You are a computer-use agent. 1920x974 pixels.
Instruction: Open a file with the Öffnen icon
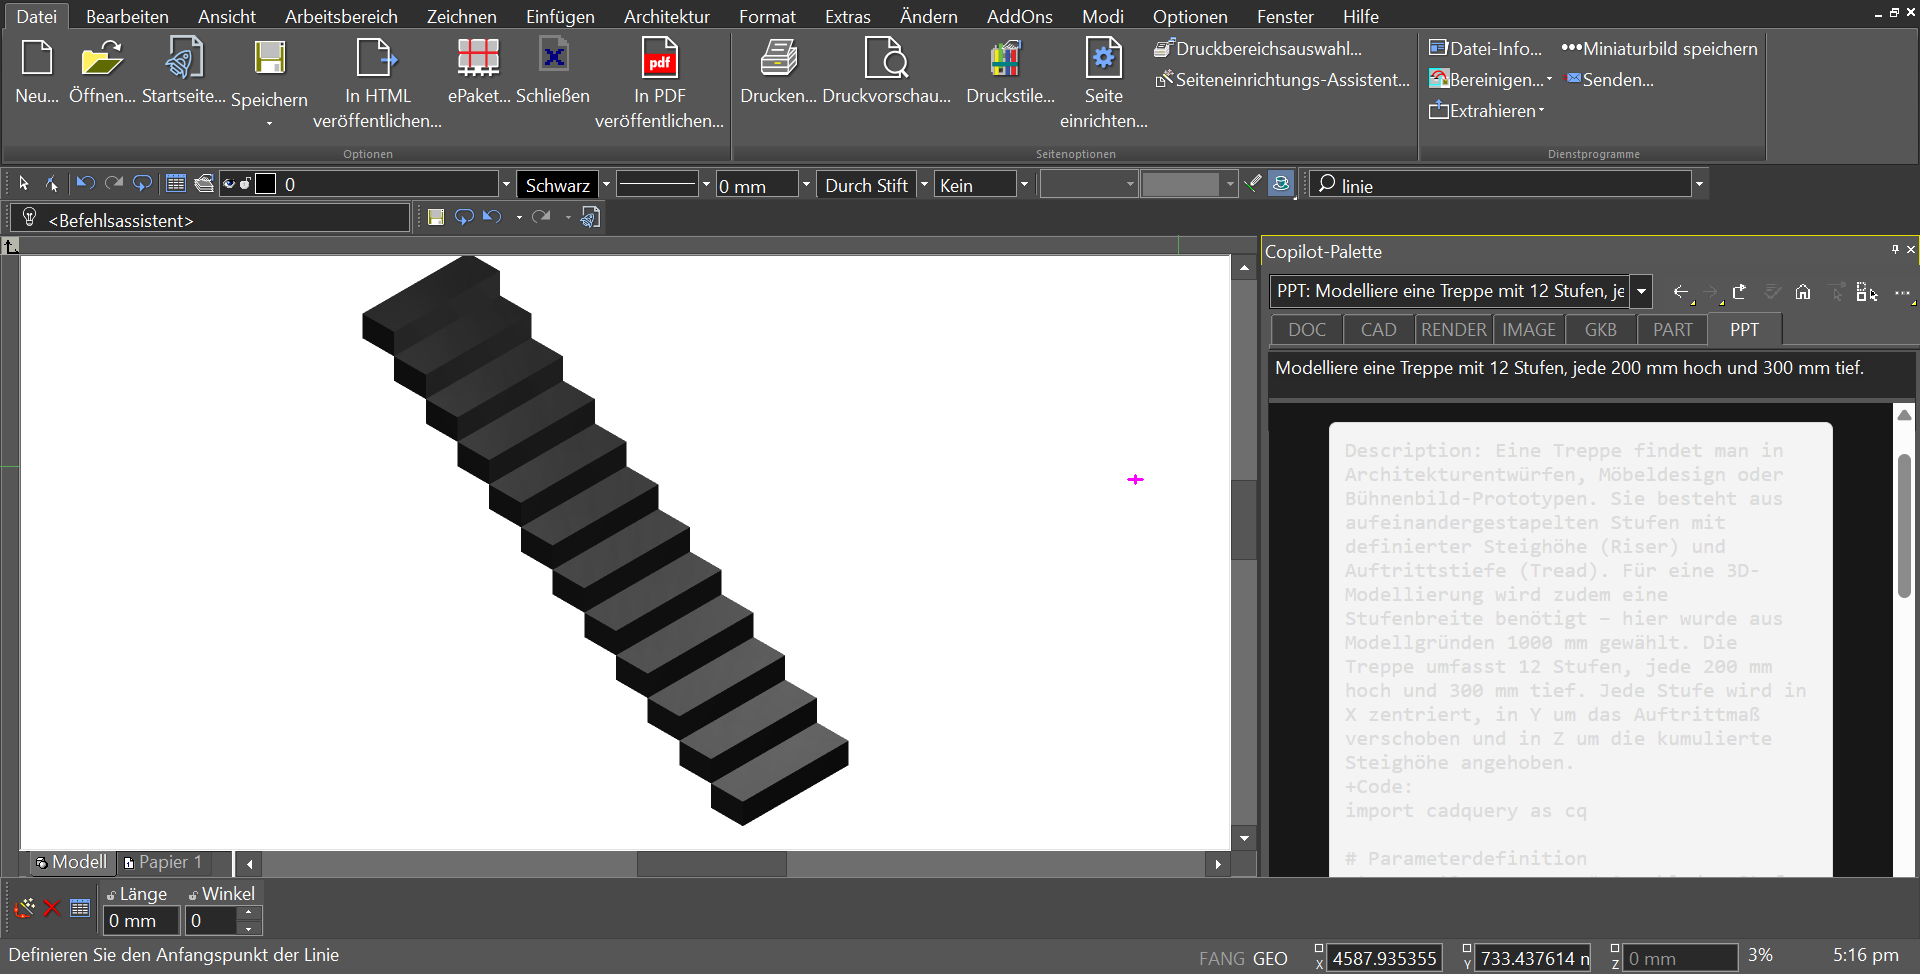[x=102, y=58]
